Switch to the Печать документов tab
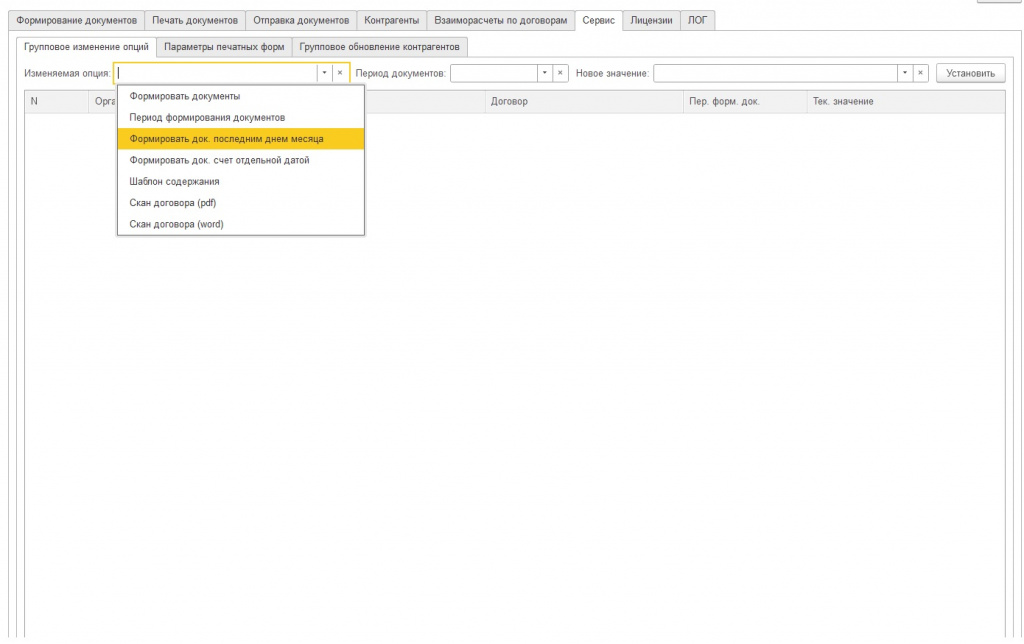 195,20
